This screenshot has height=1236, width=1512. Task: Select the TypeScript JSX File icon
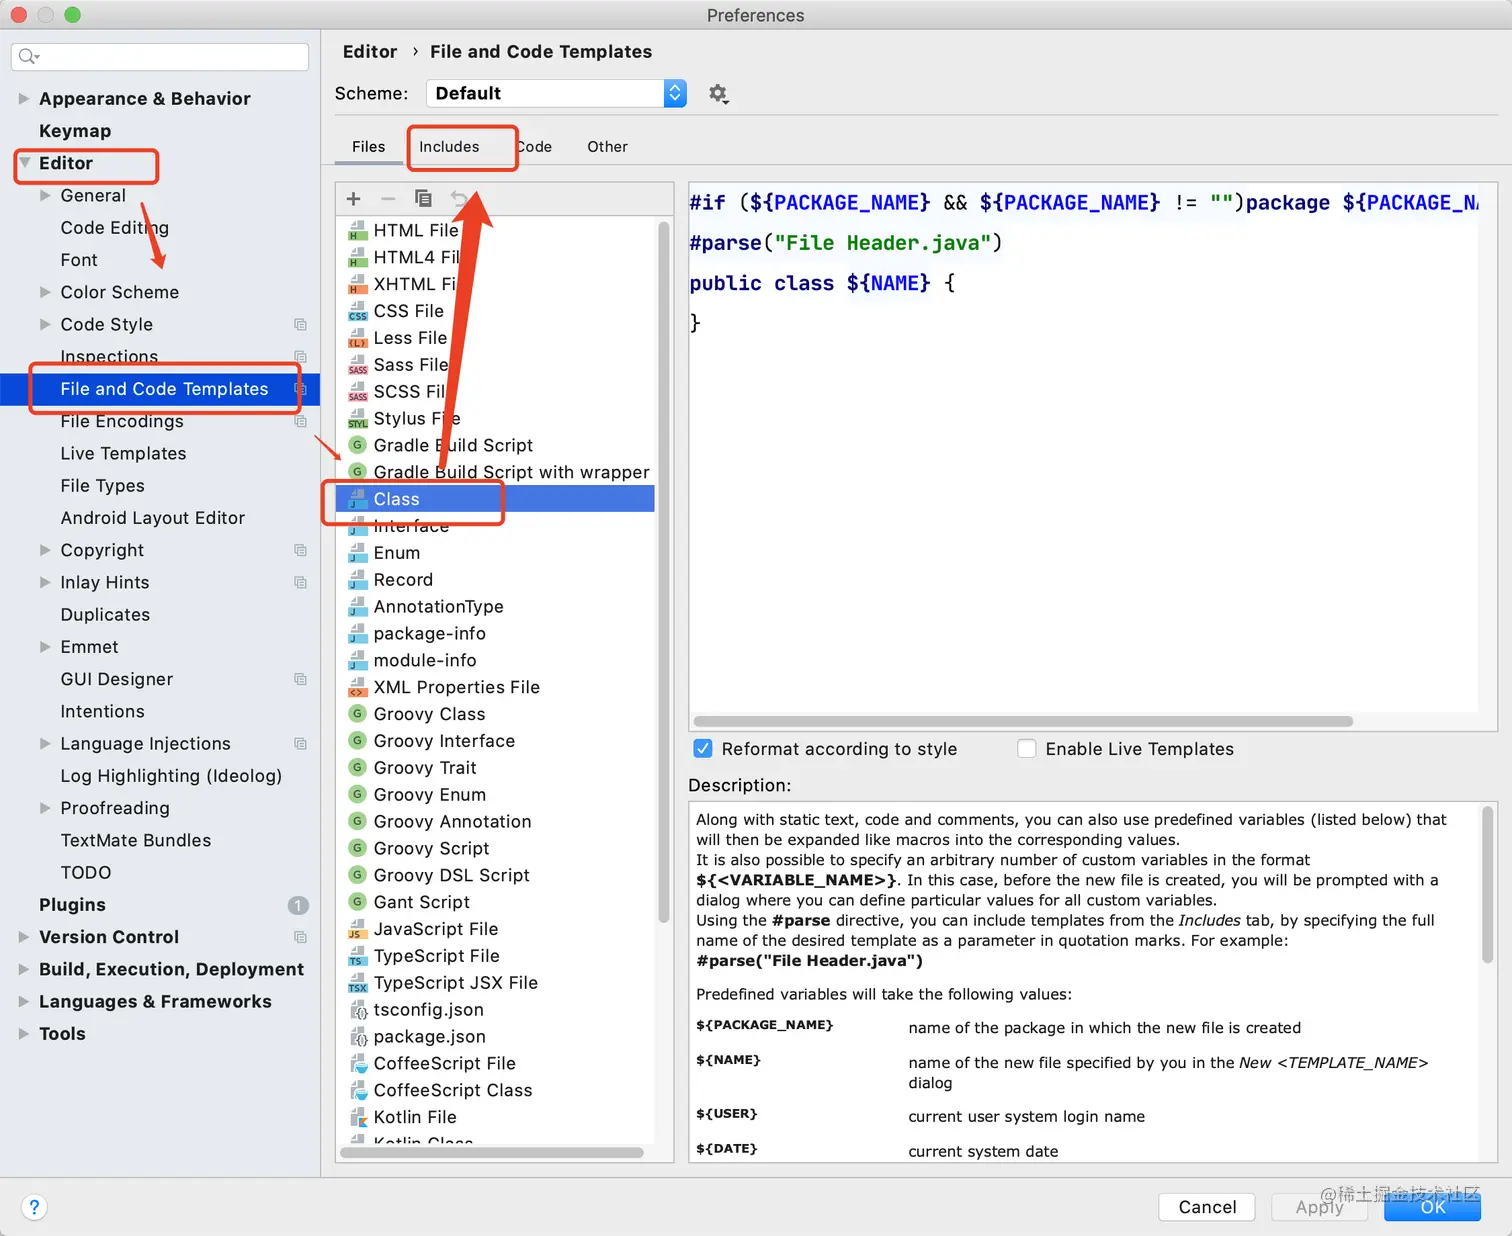pyautogui.click(x=357, y=984)
